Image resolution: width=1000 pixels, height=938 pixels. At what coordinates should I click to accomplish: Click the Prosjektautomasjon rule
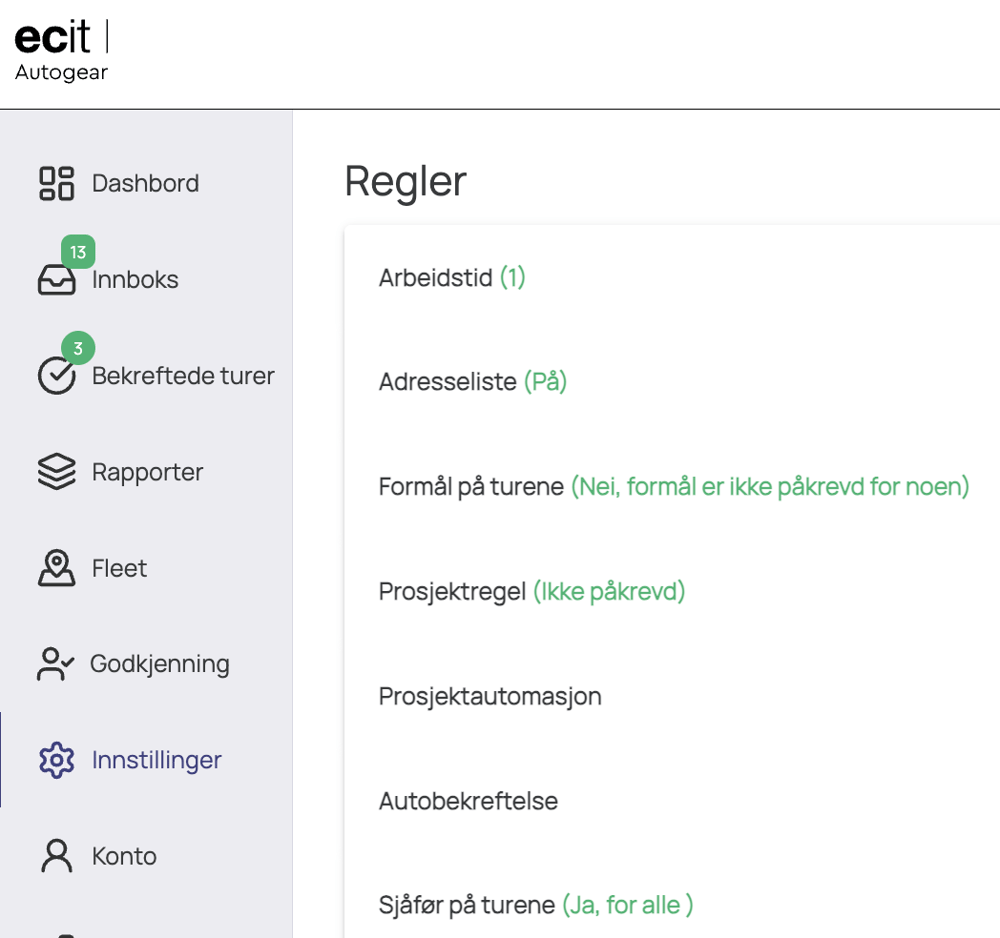click(x=490, y=696)
